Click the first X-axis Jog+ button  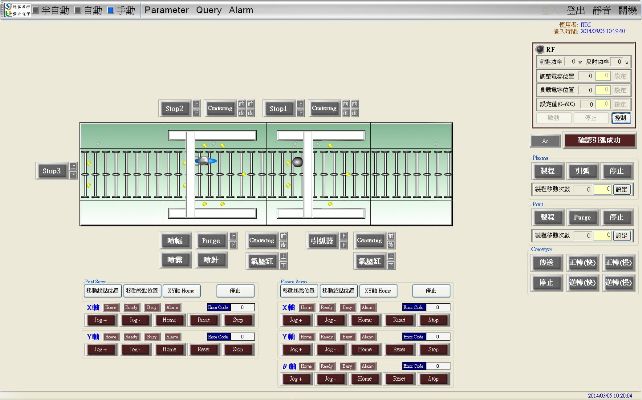point(99,321)
